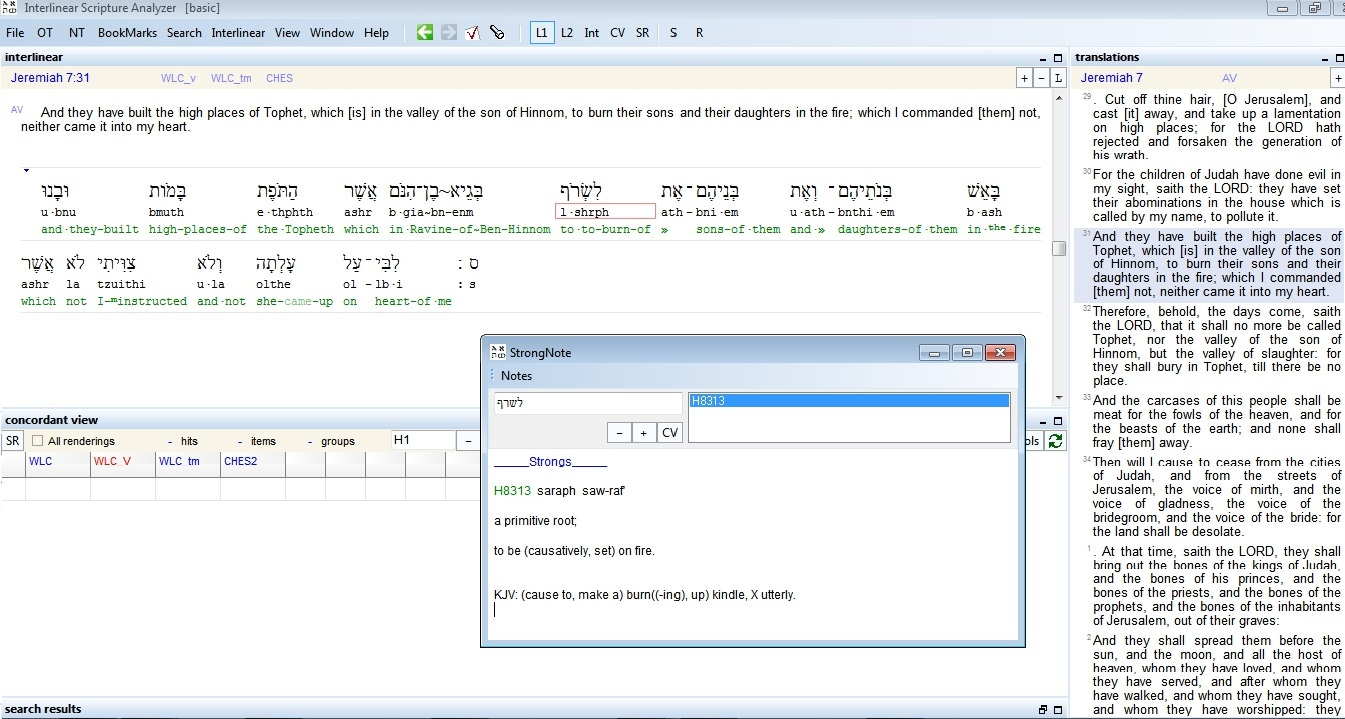The width and height of the screenshot is (1345, 719).
Task: Expand the Notes section in StrongNote
Action: point(516,376)
